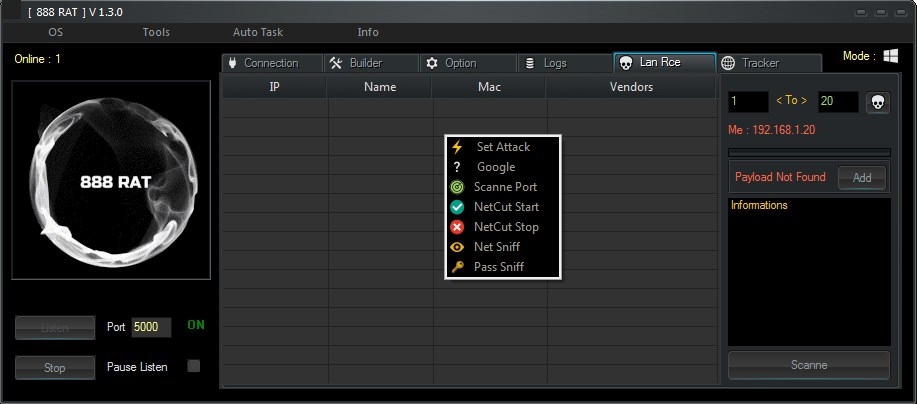Click the Mac column header
Viewport: 917px width, 404px height.
[x=489, y=87]
